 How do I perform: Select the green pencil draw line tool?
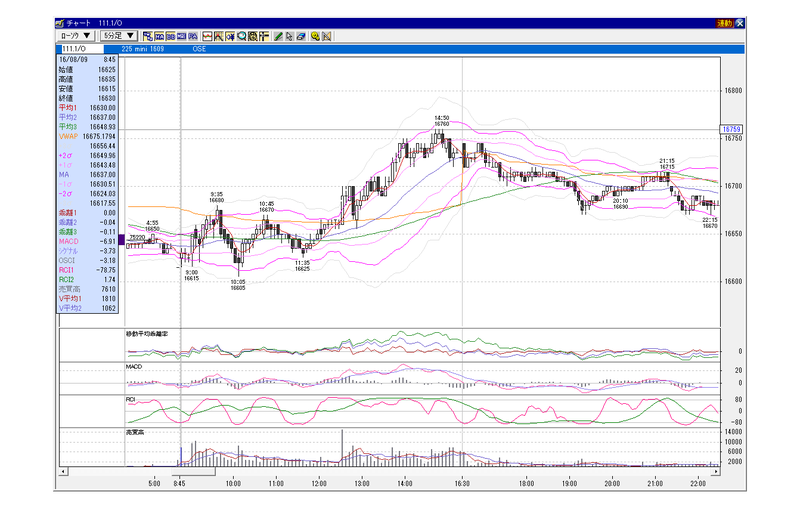point(278,36)
